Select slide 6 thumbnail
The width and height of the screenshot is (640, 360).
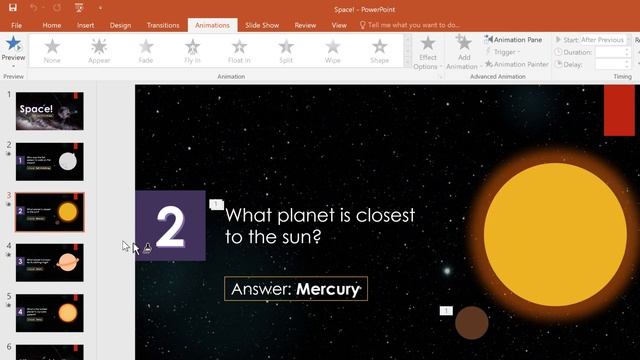click(50, 352)
